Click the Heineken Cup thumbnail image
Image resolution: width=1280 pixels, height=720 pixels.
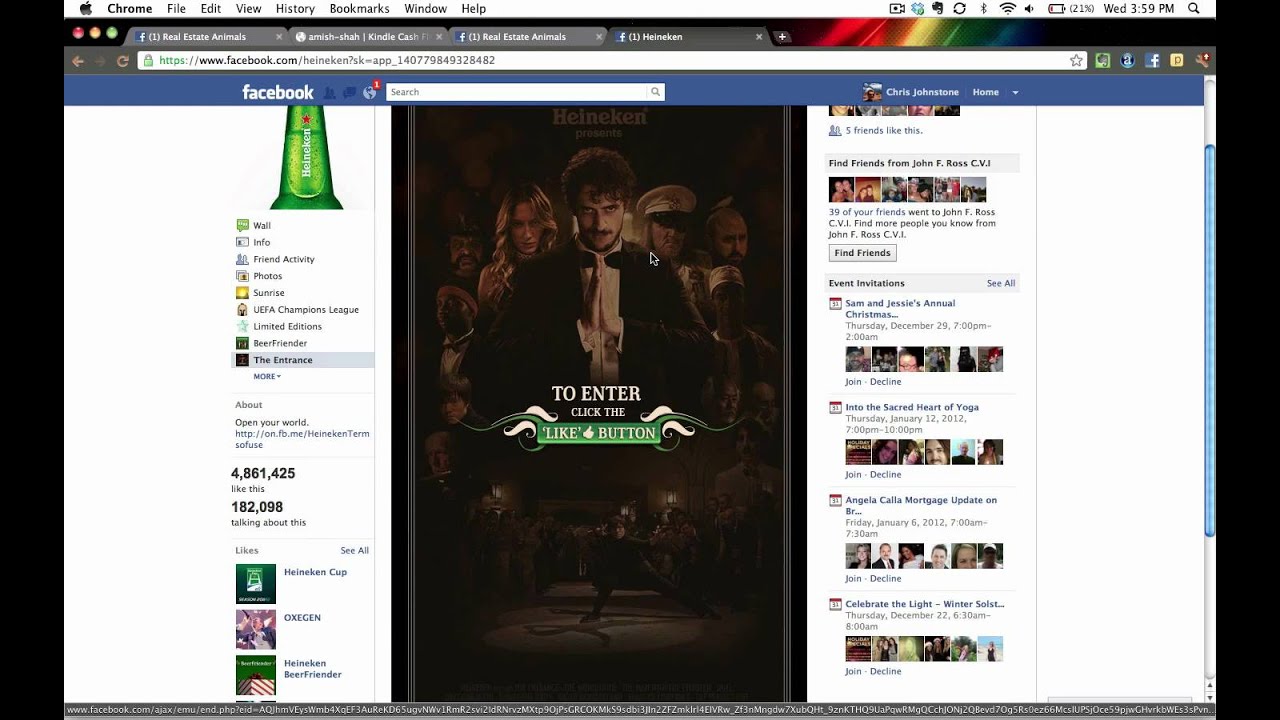point(255,584)
